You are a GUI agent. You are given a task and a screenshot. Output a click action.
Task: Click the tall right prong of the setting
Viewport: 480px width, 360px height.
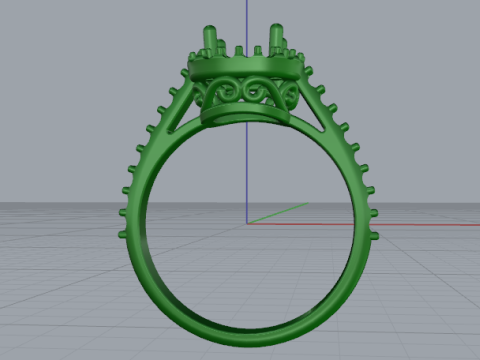[x=276, y=37]
